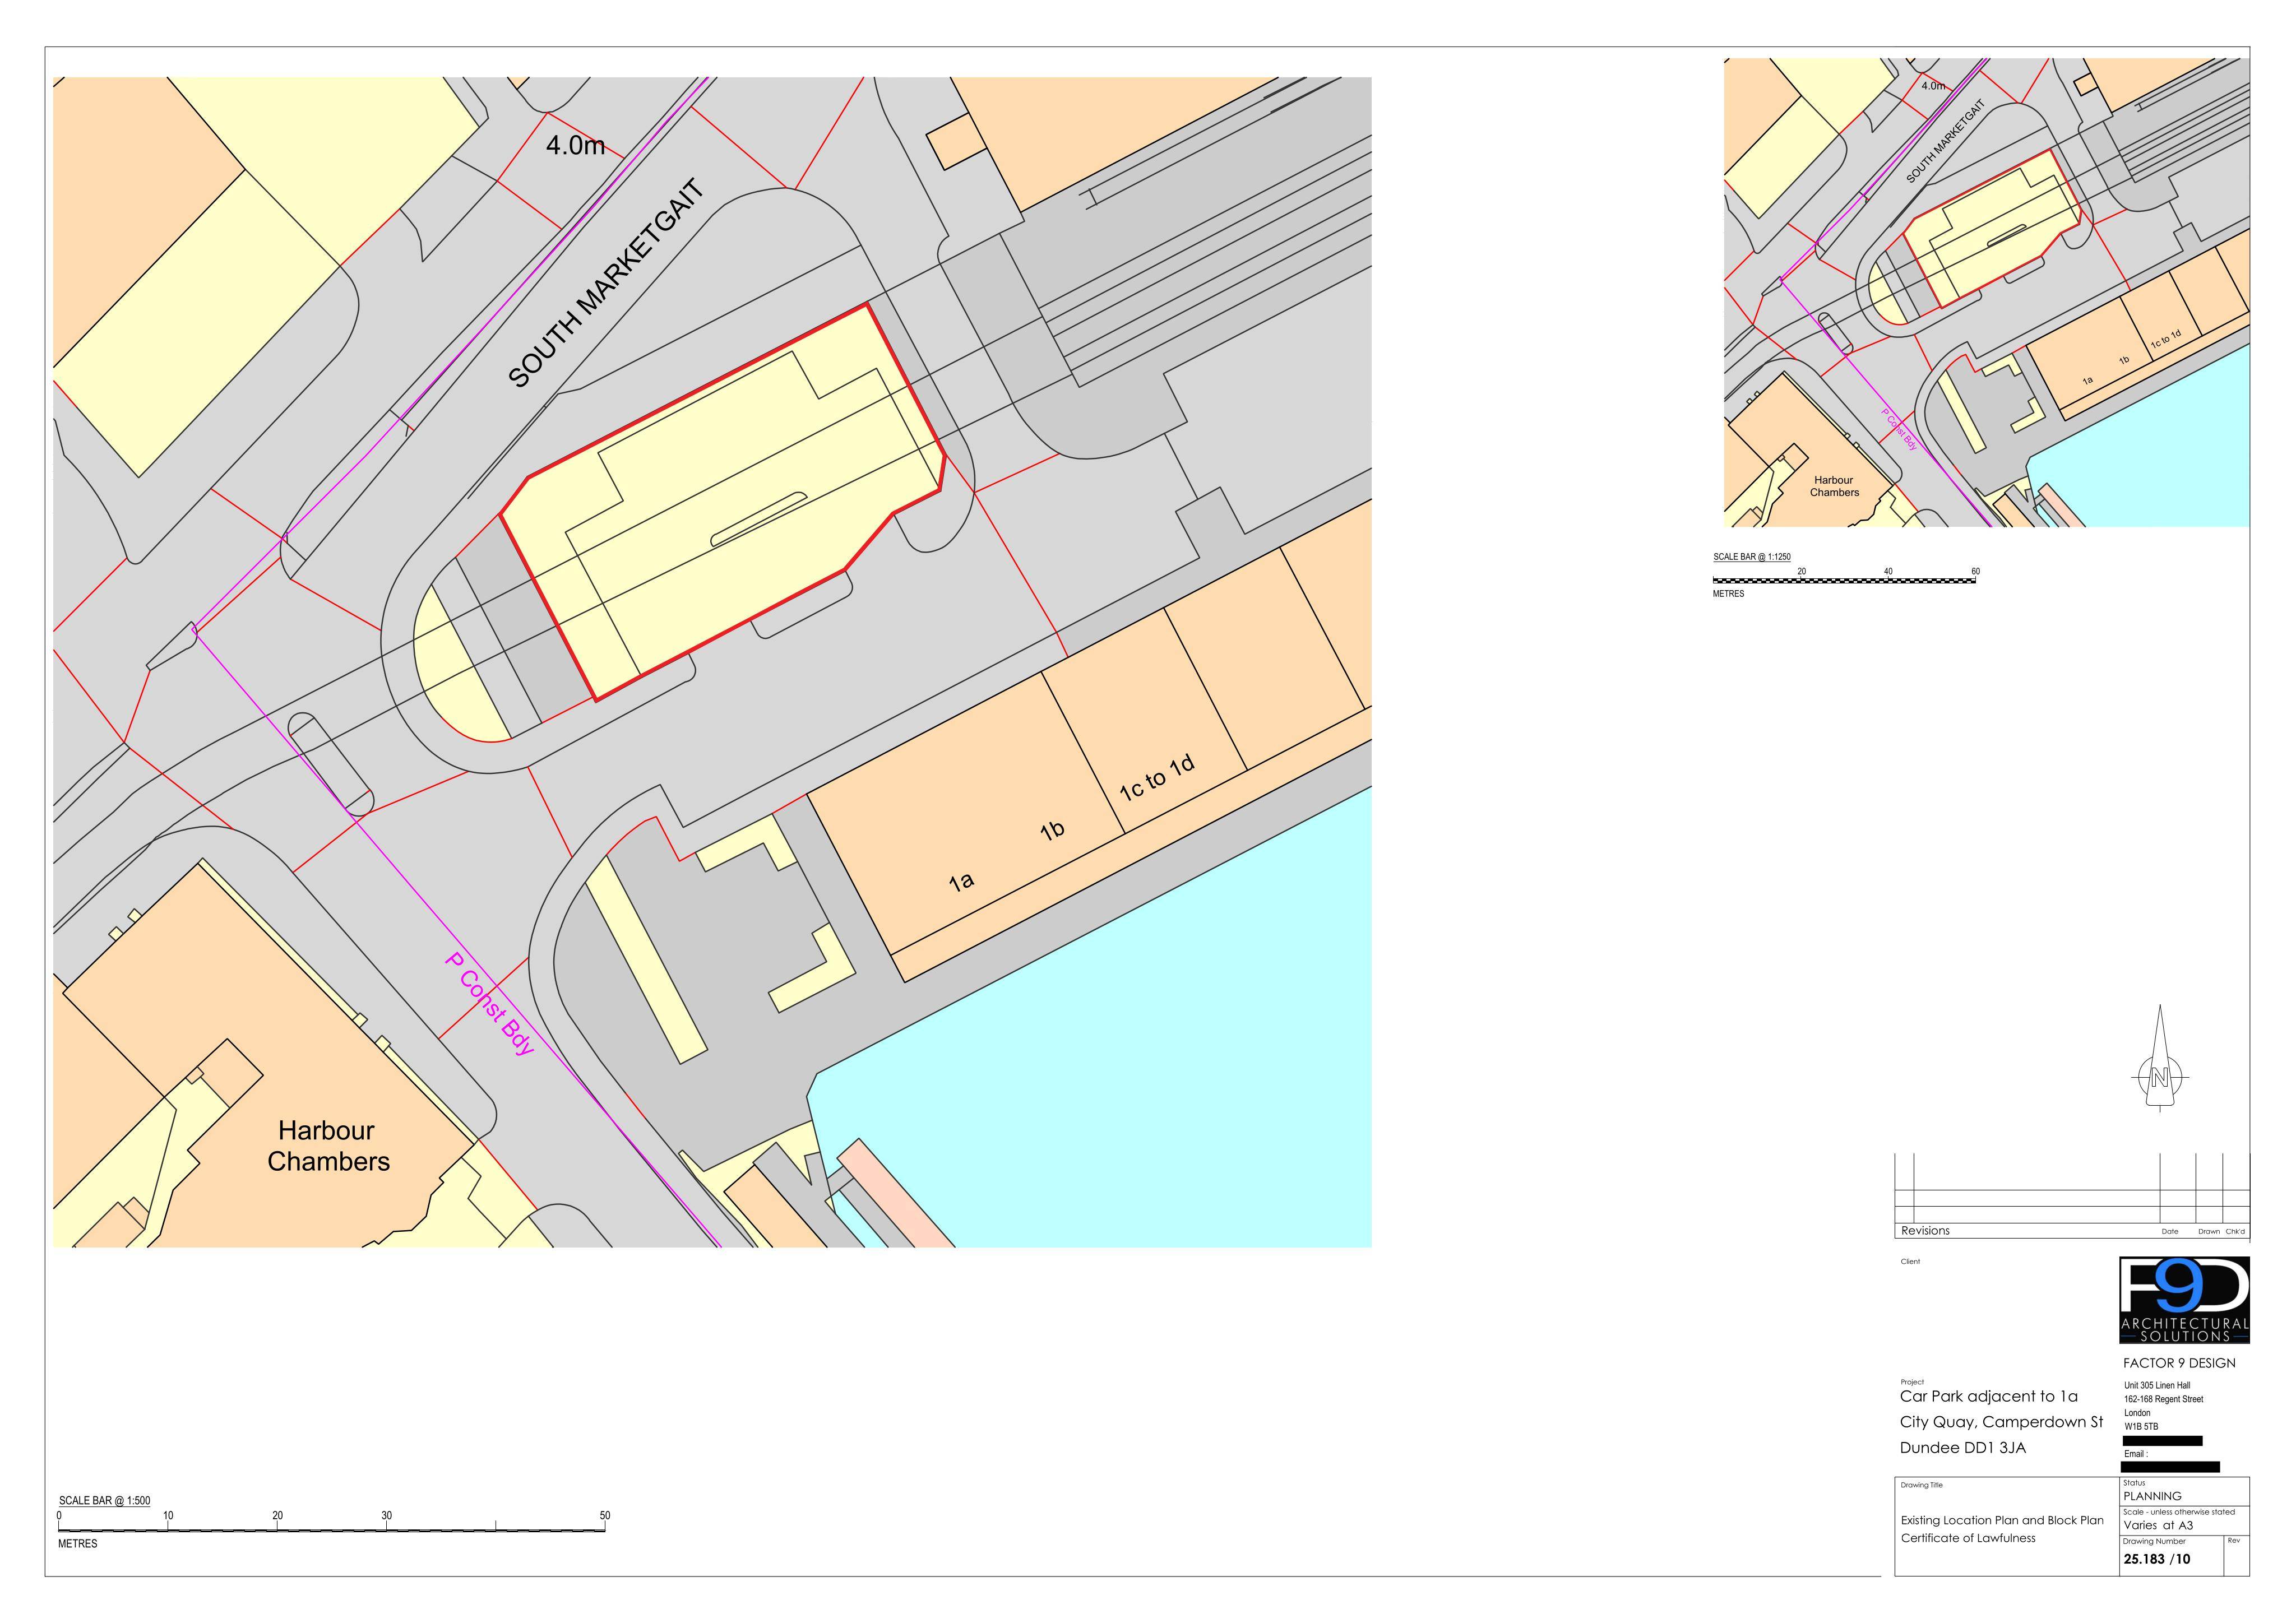Click the 'Revisions' table heading

1925,1231
